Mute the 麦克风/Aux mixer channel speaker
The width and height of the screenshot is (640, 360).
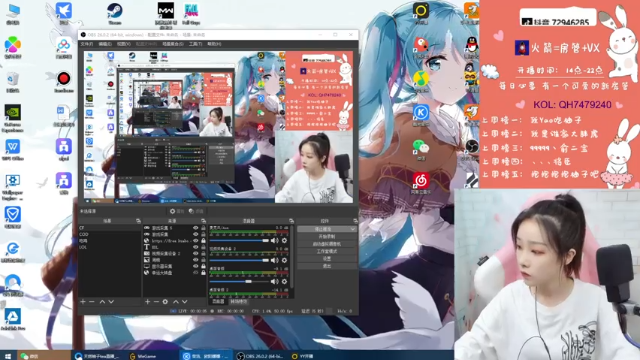pyautogui.click(x=275, y=240)
